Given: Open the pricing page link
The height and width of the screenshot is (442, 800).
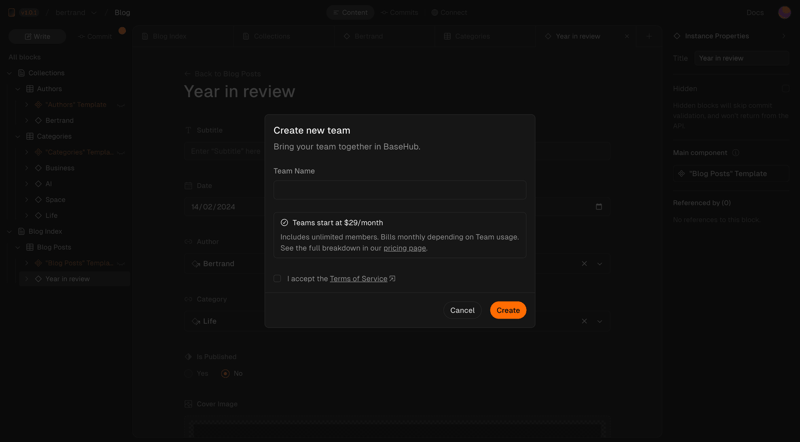Looking at the screenshot, I should coord(405,248).
